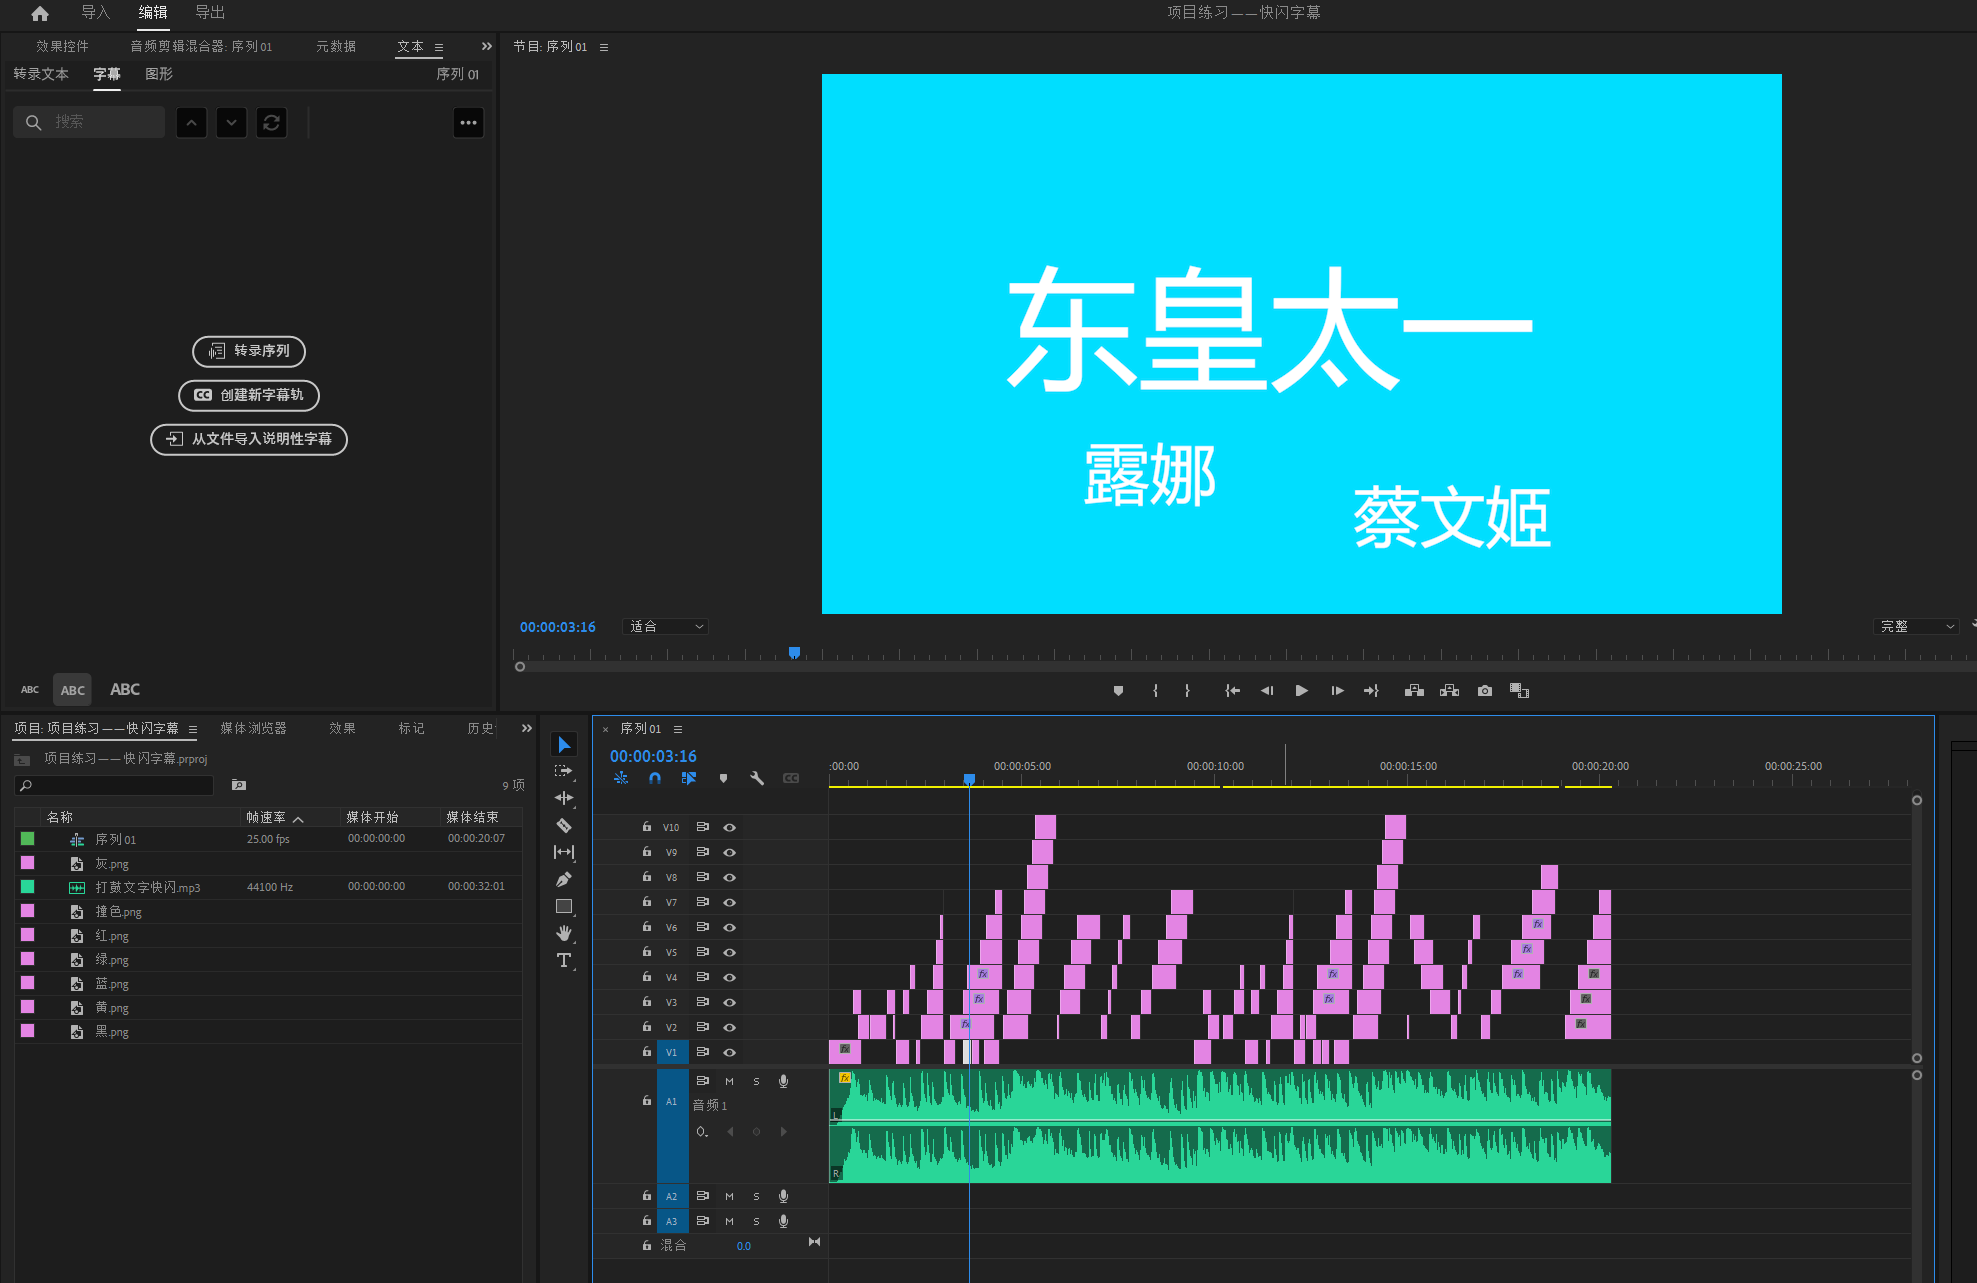Select the Razor tool in the toolbar
Viewport: 1977px width, 1283px height.
click(x=564, y=825)
